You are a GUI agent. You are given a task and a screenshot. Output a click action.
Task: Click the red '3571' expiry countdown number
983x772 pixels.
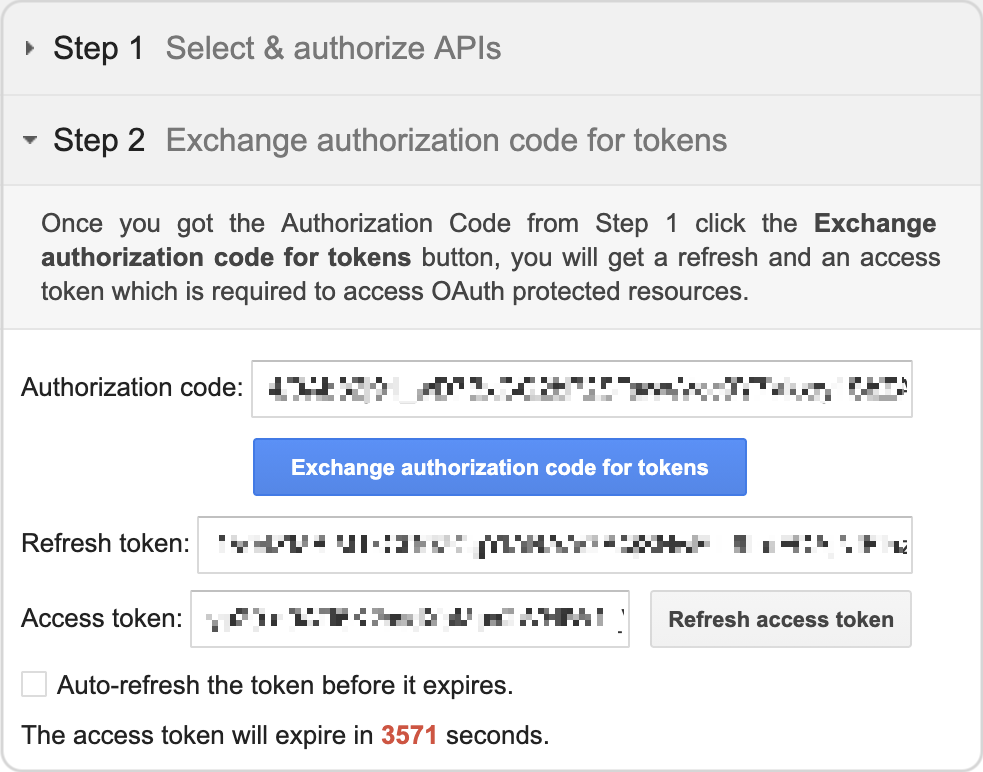click(409, 735)
